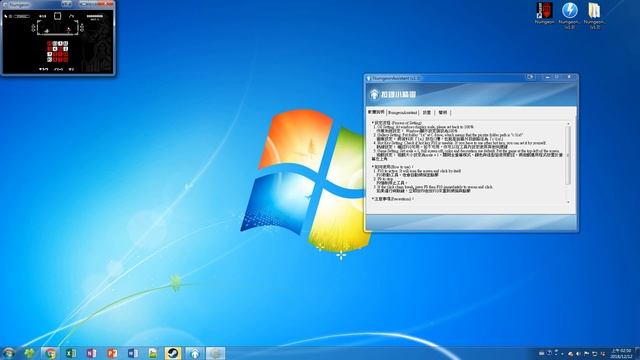Select the gray app button after assistant in taskbar
The height and width of the screenshot is (360, 640).
pyautogui.click(x=216, y=353)
